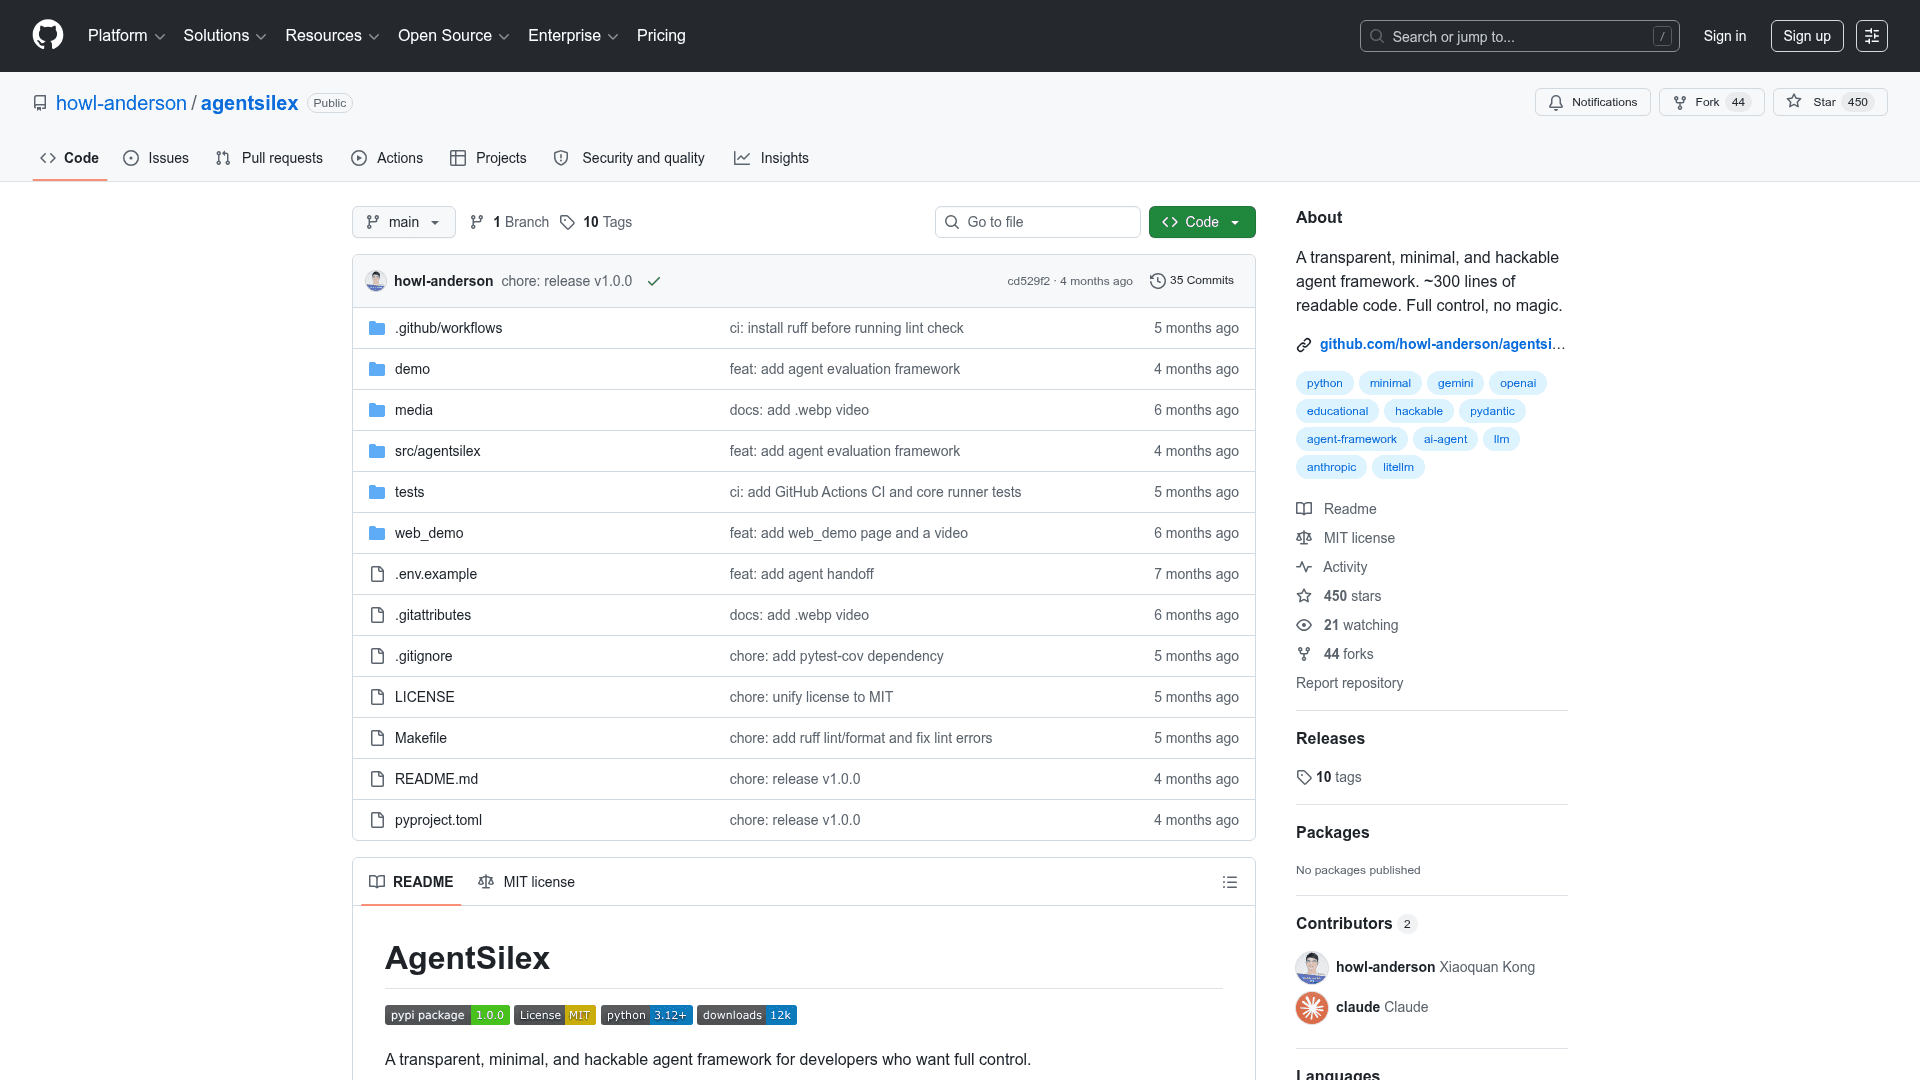
Task: Click the folder icon beside .github/workflows
Action: click(x=377, y=328)
